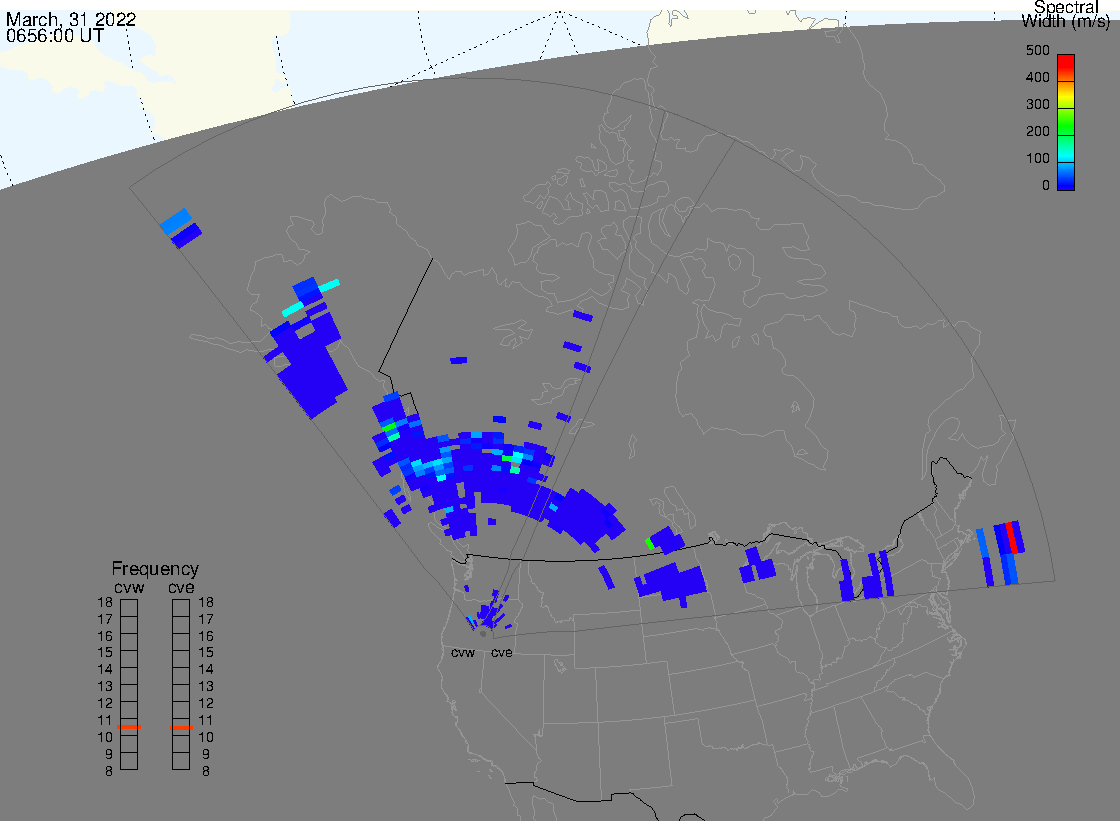Click the red high spectral width cell
The width and height of the screenshot is (1120, 821).
(x=1011, y=538)
